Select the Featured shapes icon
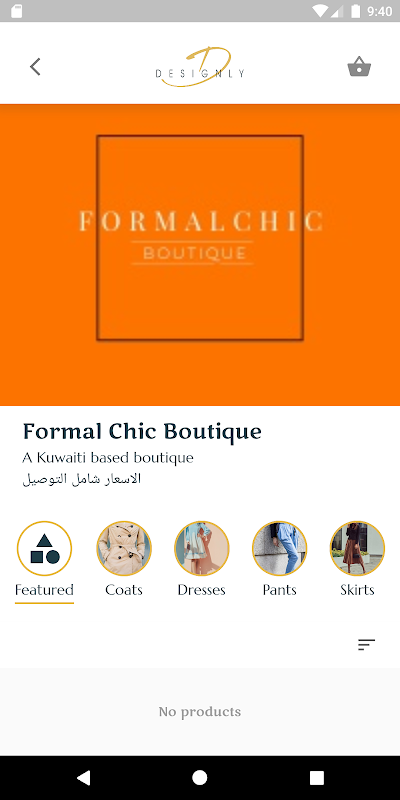 pyautogui.click(x=44, y=548)
